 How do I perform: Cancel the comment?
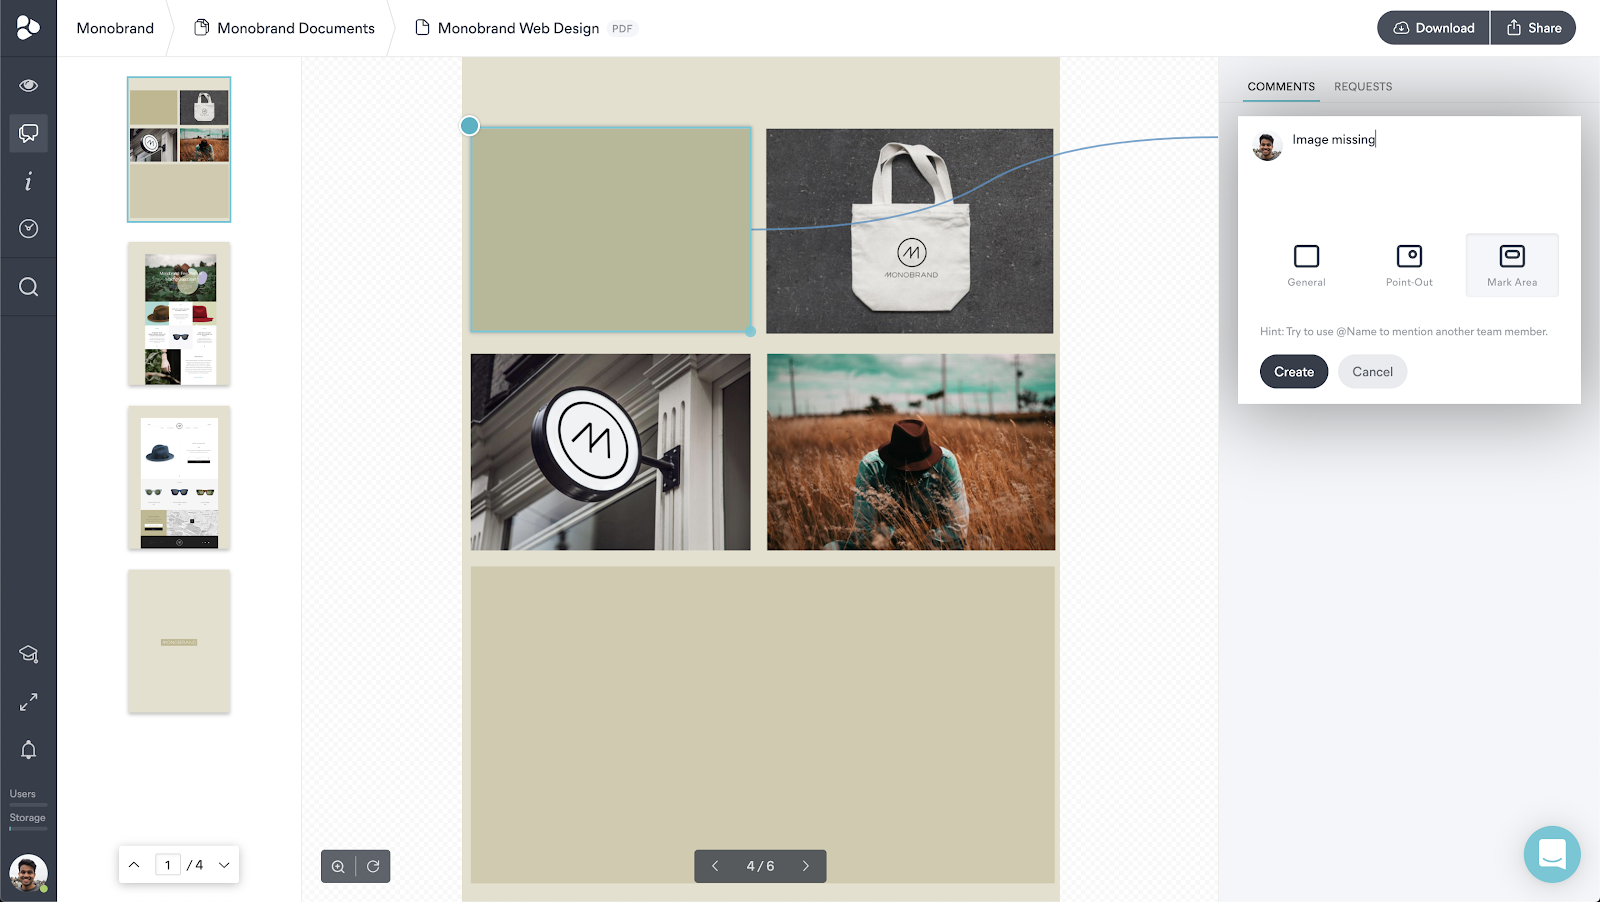click(1372, 372)
